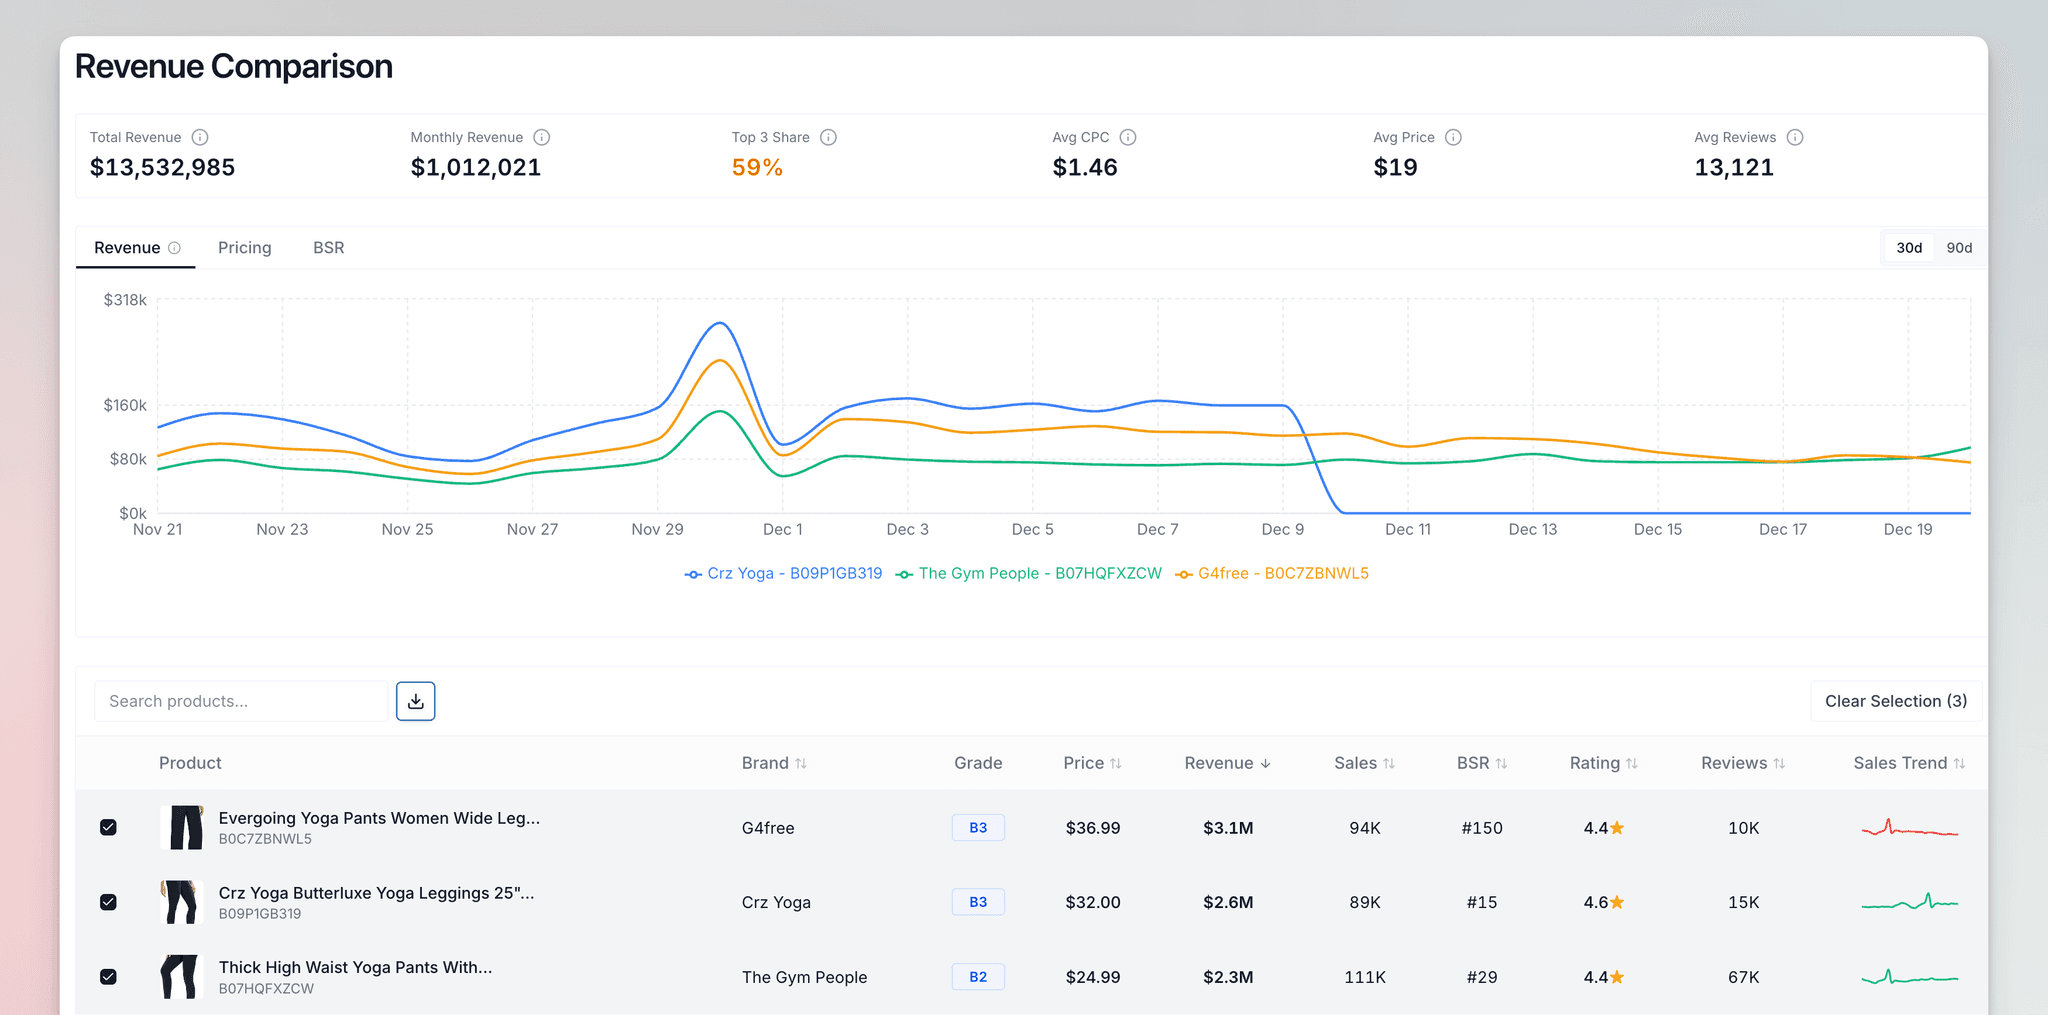Image resolution: width=2048 pixels, height=1015 pixels.
Task: Click the G4free B3 grade badge
Action: click(x=978, y=828)
